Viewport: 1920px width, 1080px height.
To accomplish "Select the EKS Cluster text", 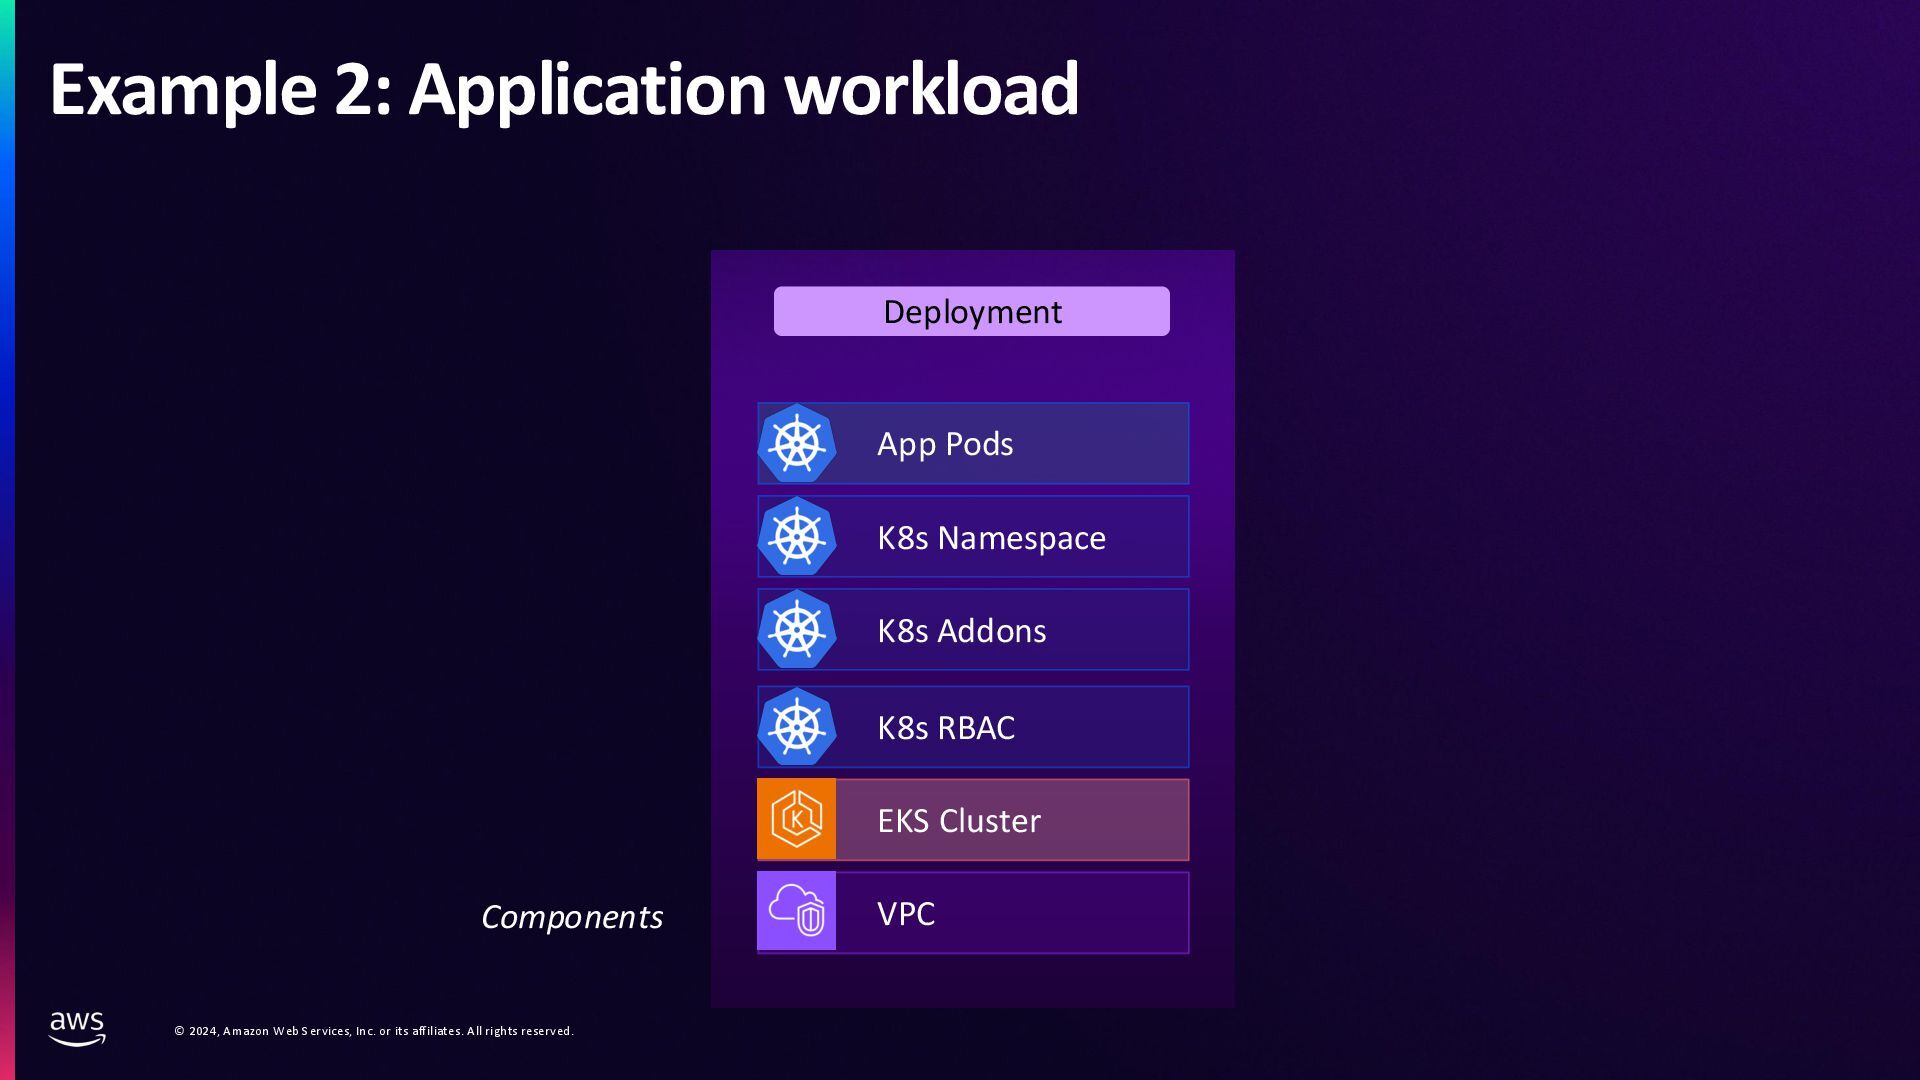I will tap(959, 821).
